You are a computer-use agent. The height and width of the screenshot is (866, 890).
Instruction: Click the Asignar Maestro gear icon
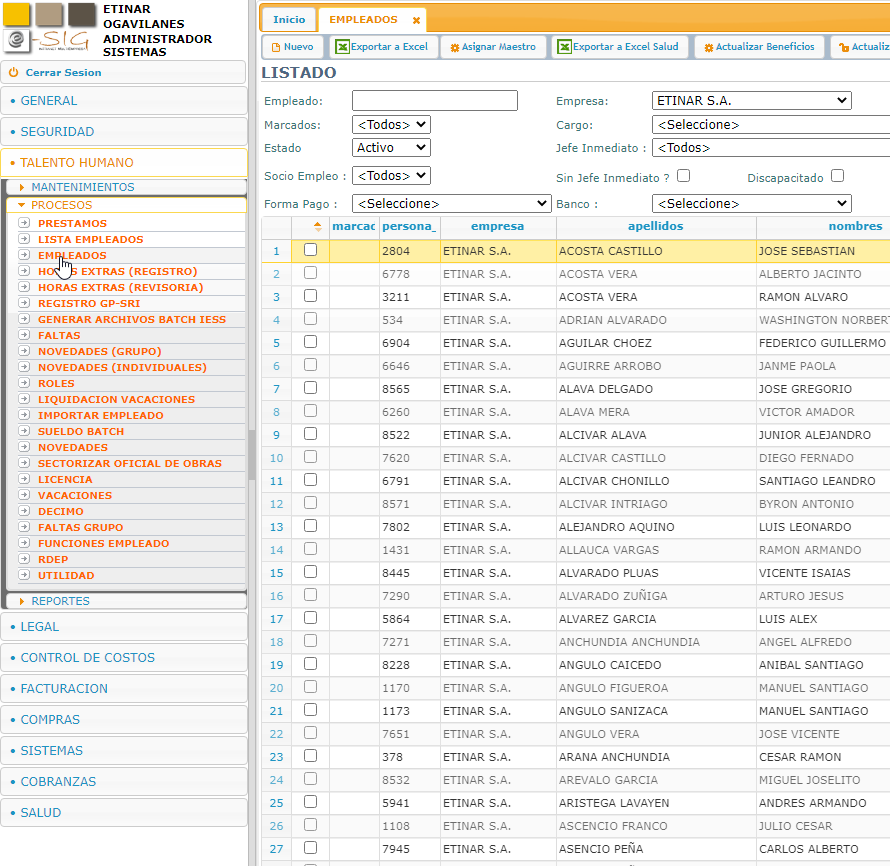click(455, 47)
